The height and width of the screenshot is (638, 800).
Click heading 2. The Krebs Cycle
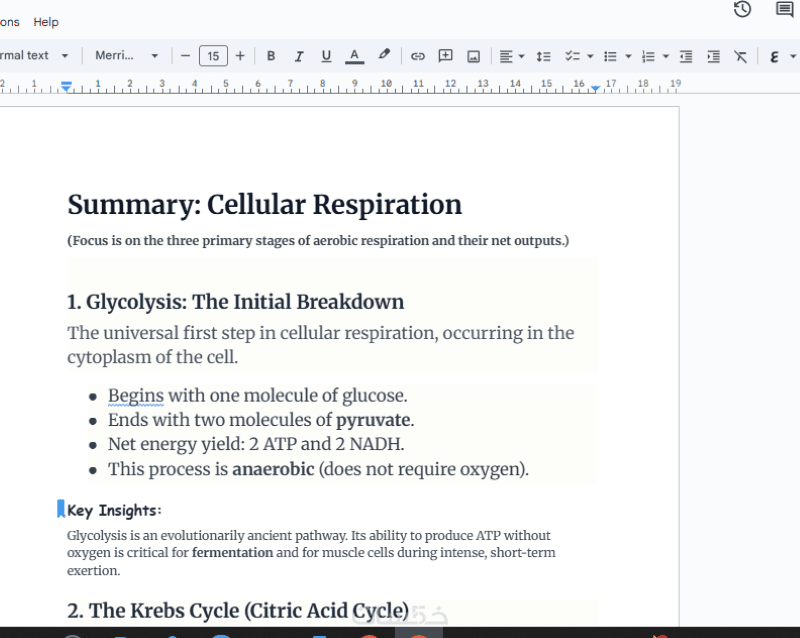(238, 610)
